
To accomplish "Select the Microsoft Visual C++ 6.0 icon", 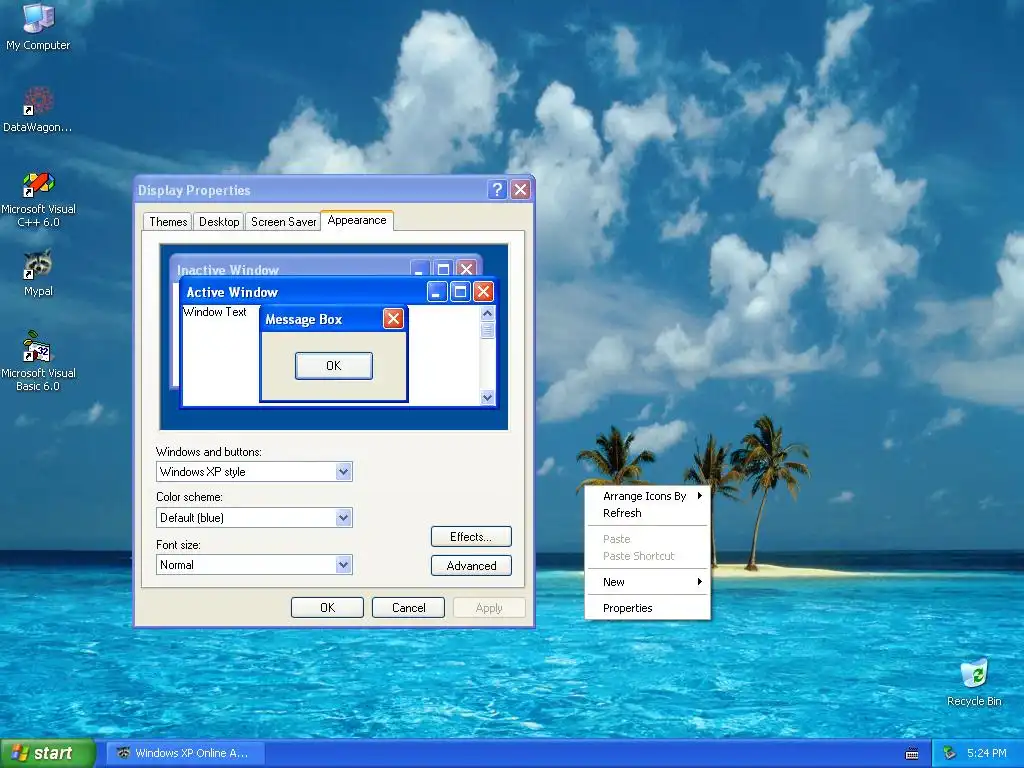I will click(x=38, y=200).
